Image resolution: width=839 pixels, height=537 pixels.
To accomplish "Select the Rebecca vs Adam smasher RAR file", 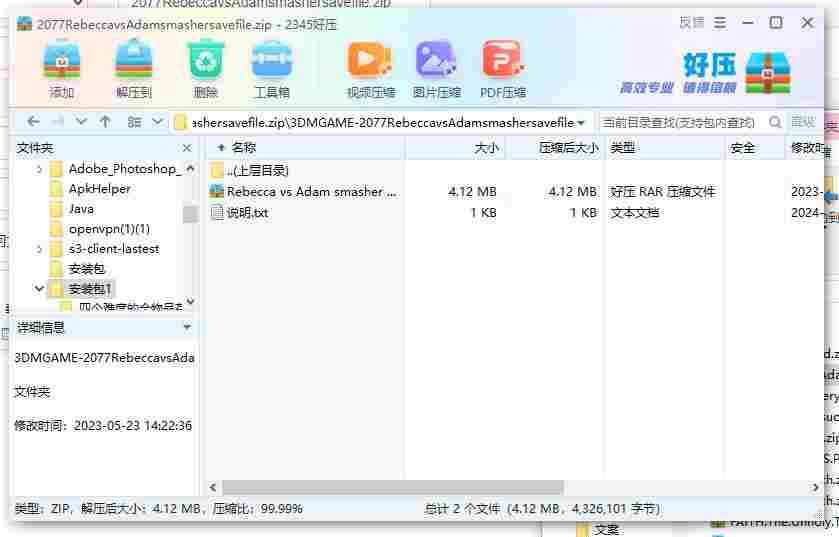I will pos(311,191).
